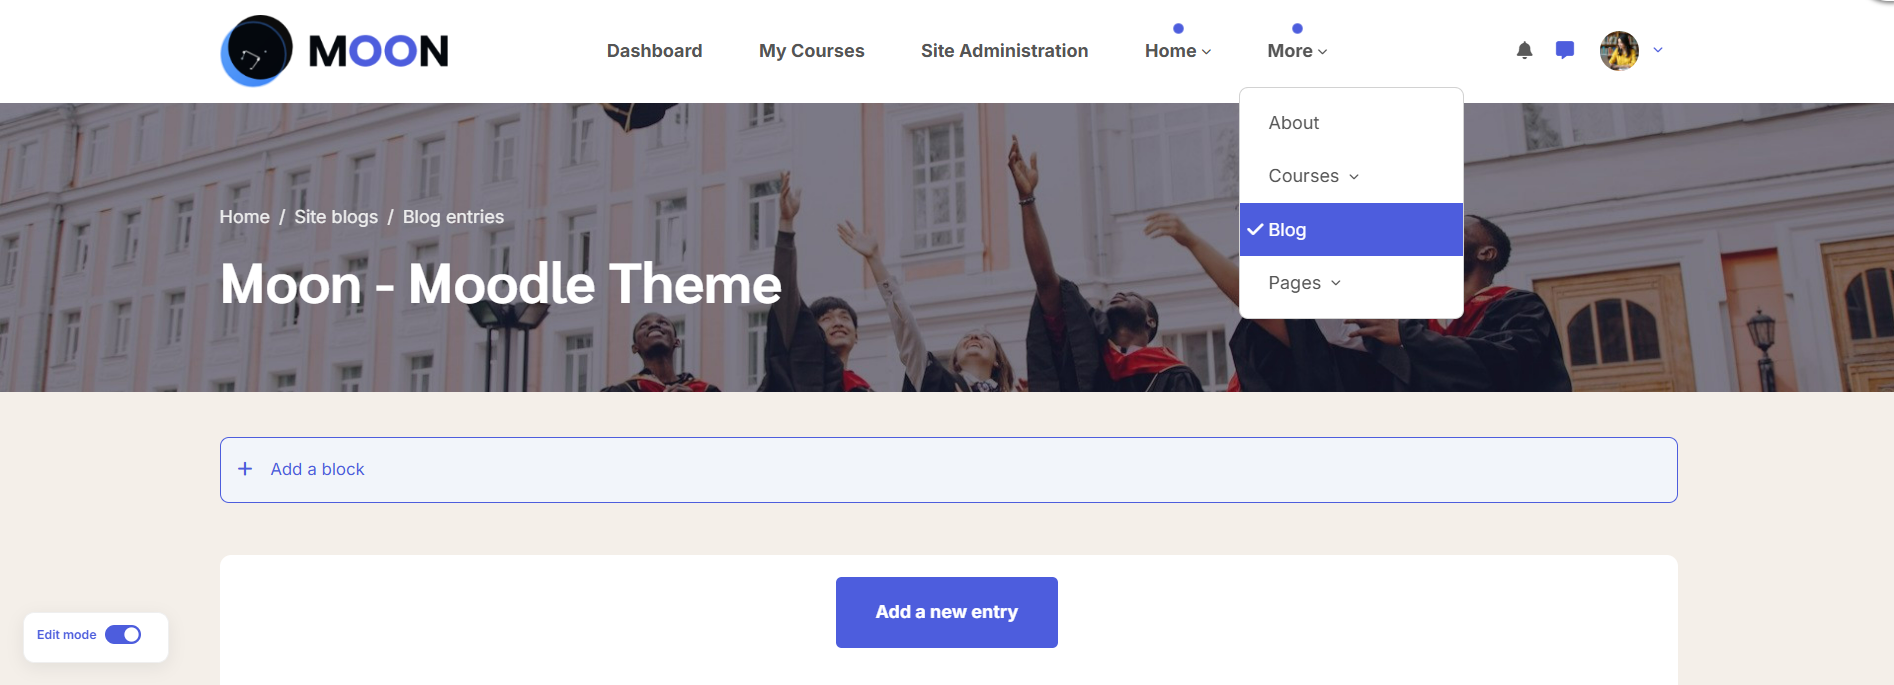Image resolution: width=1894 pixels, height=685 pixels.
Task: Toggle the Edit mode switch
Action: (x=123, y=635)
